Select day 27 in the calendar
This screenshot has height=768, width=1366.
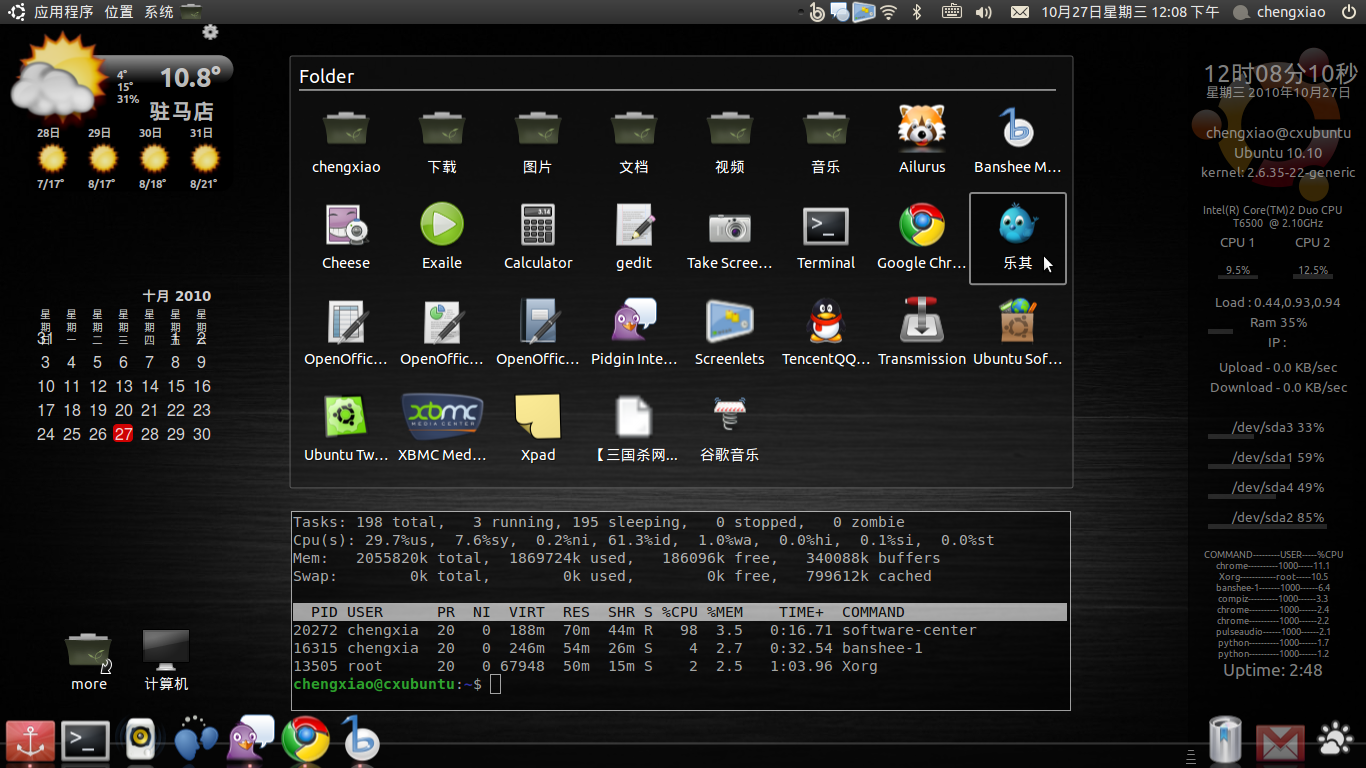pos(123,434)
